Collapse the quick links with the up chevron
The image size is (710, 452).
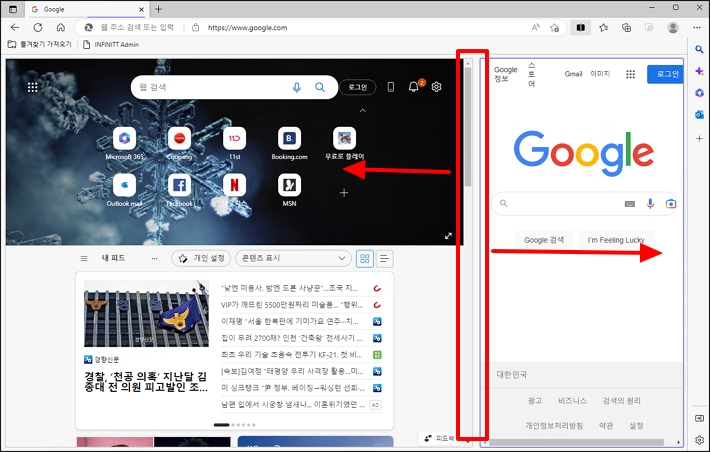(x=363, y=111)
